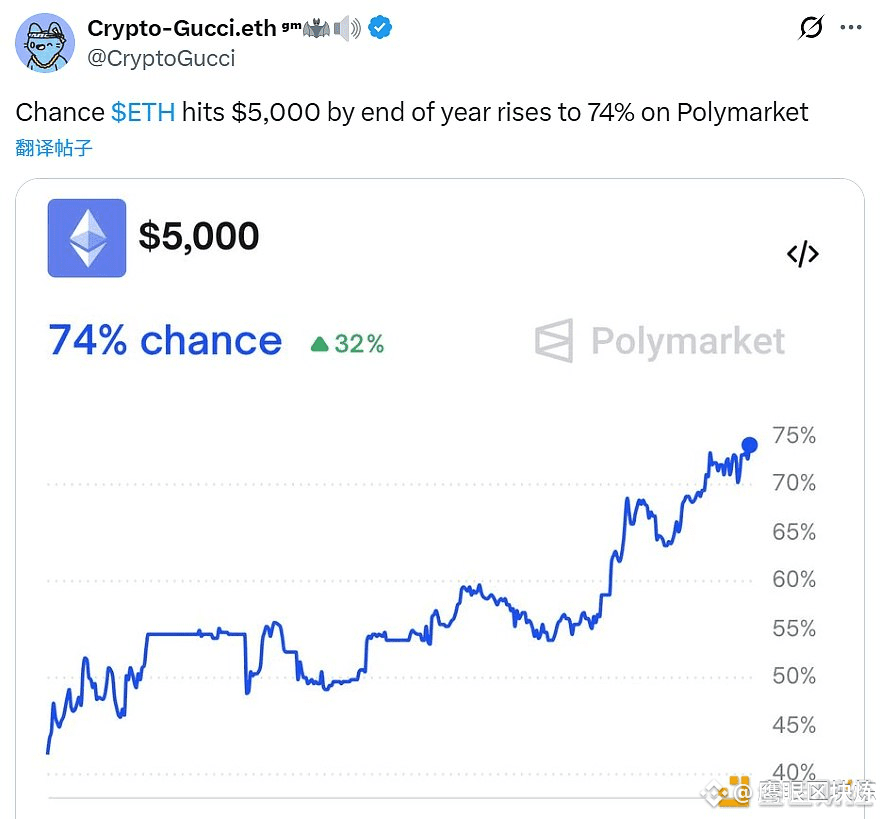This screenshot has height=819, width=885.
Task: Open the three-dot more options menu
Action: tap(851, 27)
